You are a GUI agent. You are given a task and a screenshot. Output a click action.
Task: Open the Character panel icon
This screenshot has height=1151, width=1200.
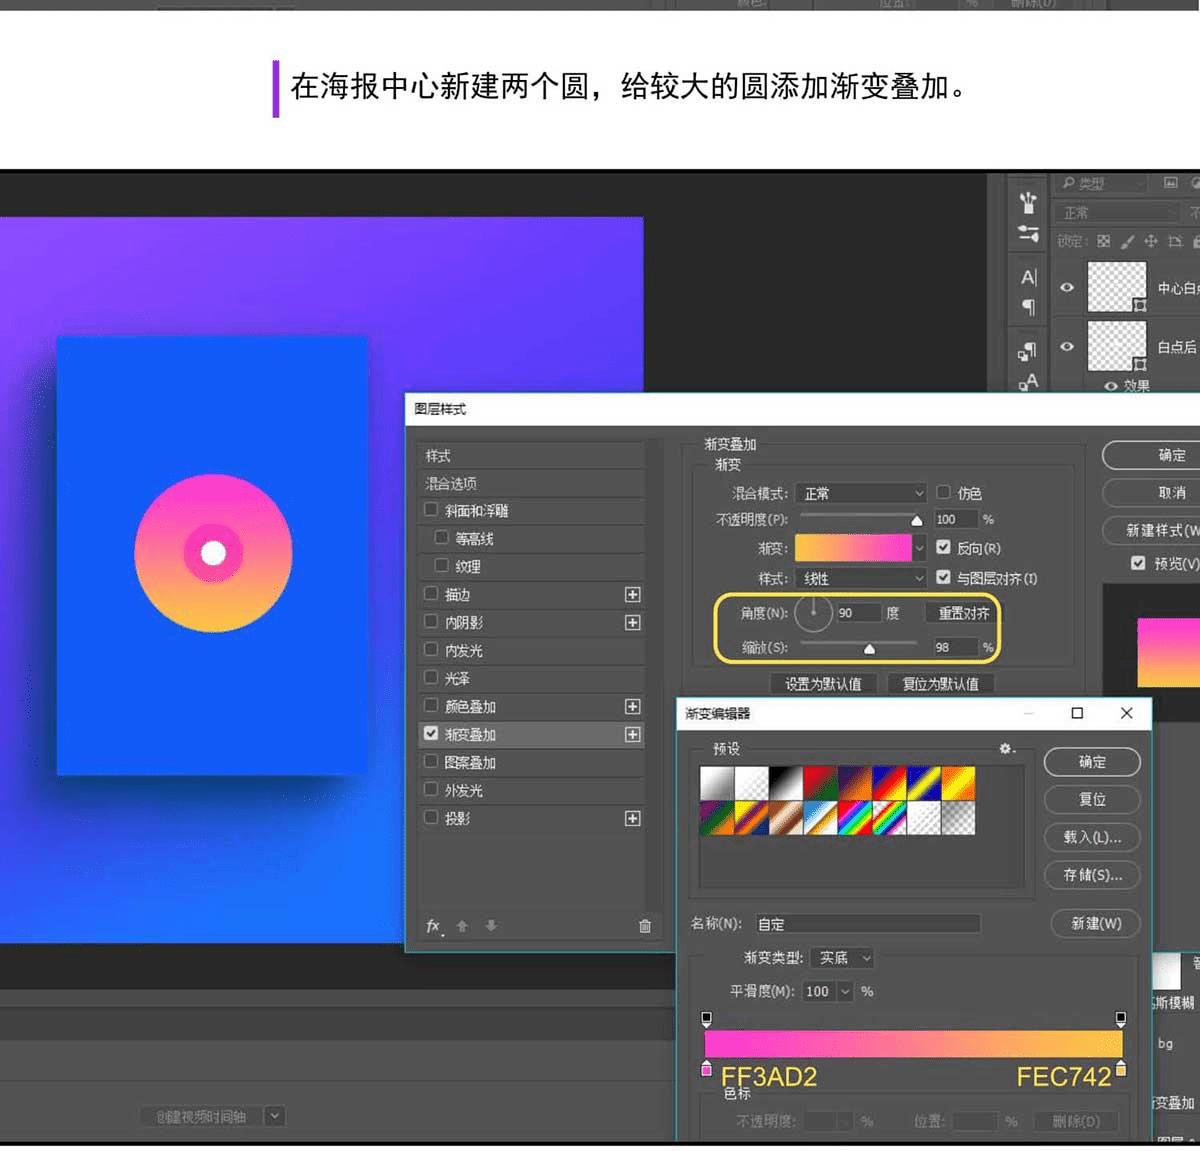coord(1028,277)
